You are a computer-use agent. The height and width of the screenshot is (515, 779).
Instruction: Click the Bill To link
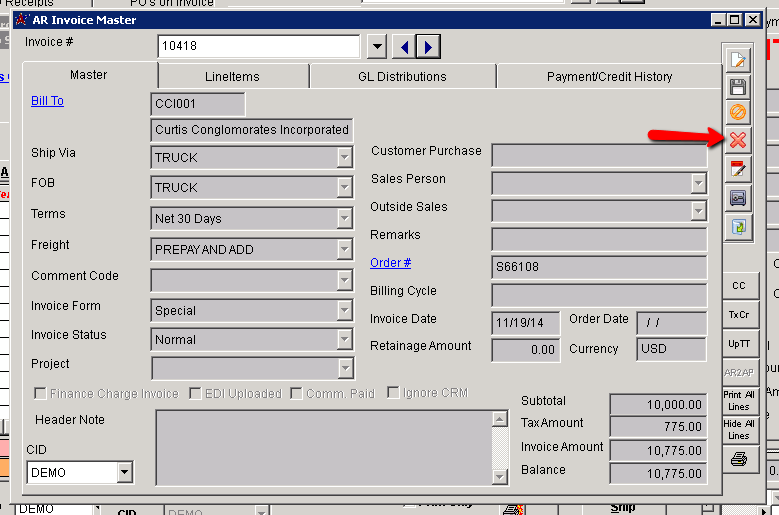coord(47,101)
